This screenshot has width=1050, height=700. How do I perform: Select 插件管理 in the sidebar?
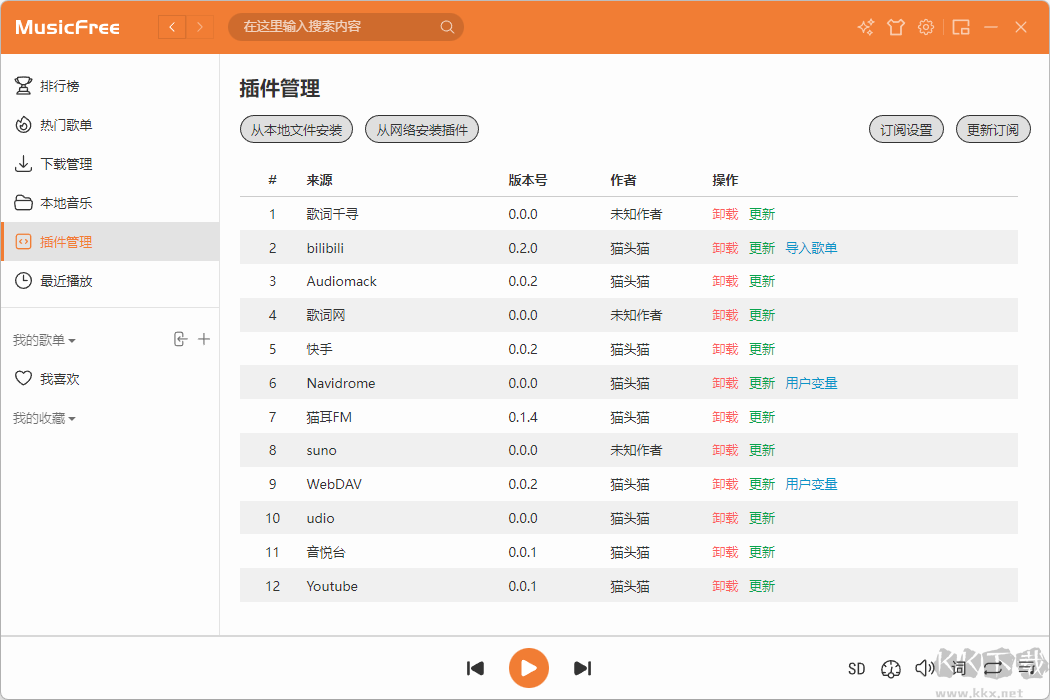click(x=110, y=241)
